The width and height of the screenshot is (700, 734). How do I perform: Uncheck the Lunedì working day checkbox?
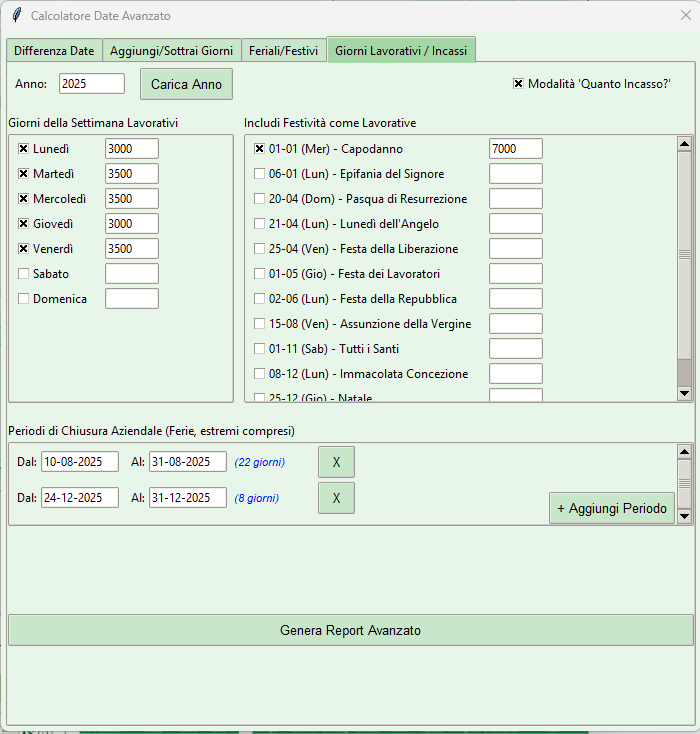pyautogui.click(x=24, y=149)
